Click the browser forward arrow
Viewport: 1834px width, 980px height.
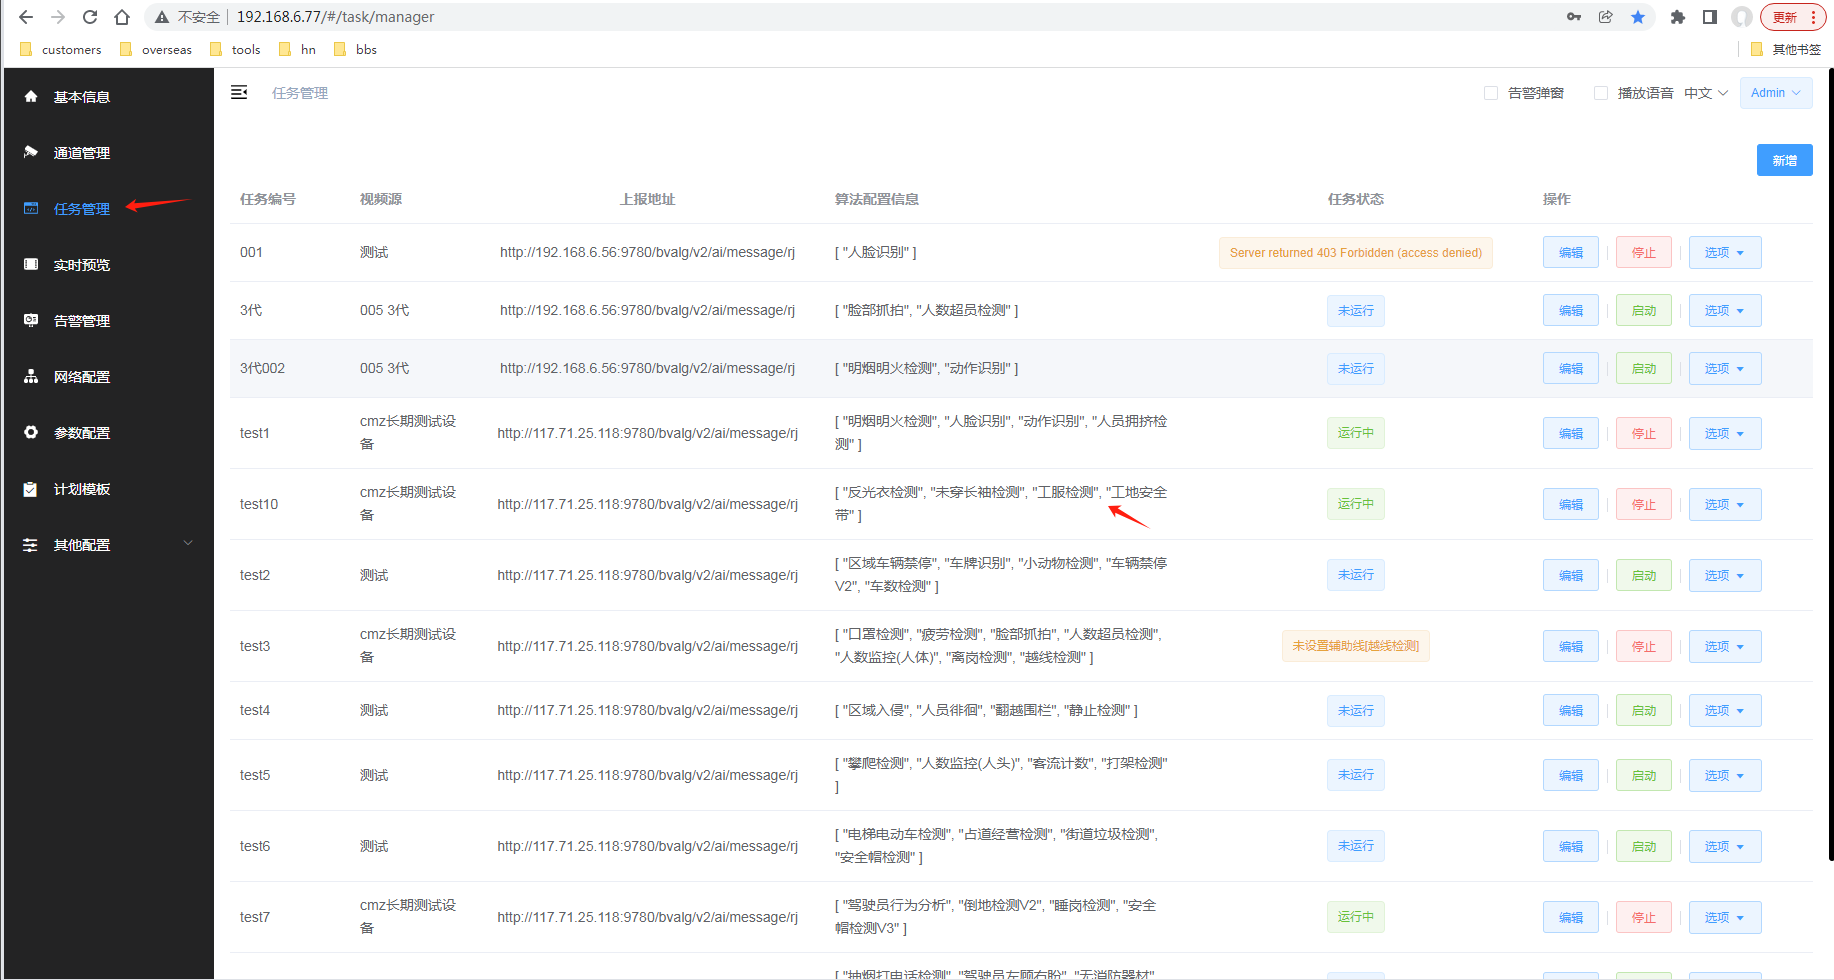coord(58,17)
